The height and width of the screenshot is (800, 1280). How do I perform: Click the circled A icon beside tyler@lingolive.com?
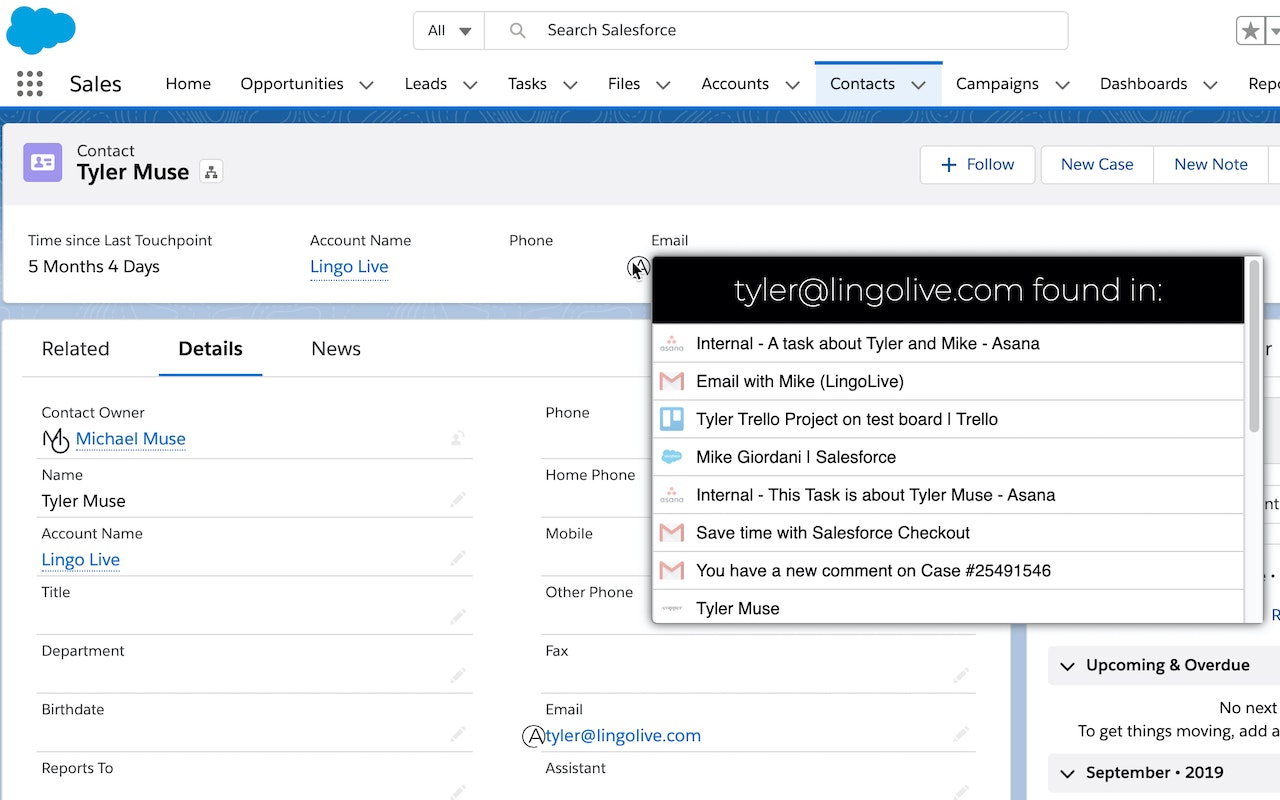click(534, 736)
